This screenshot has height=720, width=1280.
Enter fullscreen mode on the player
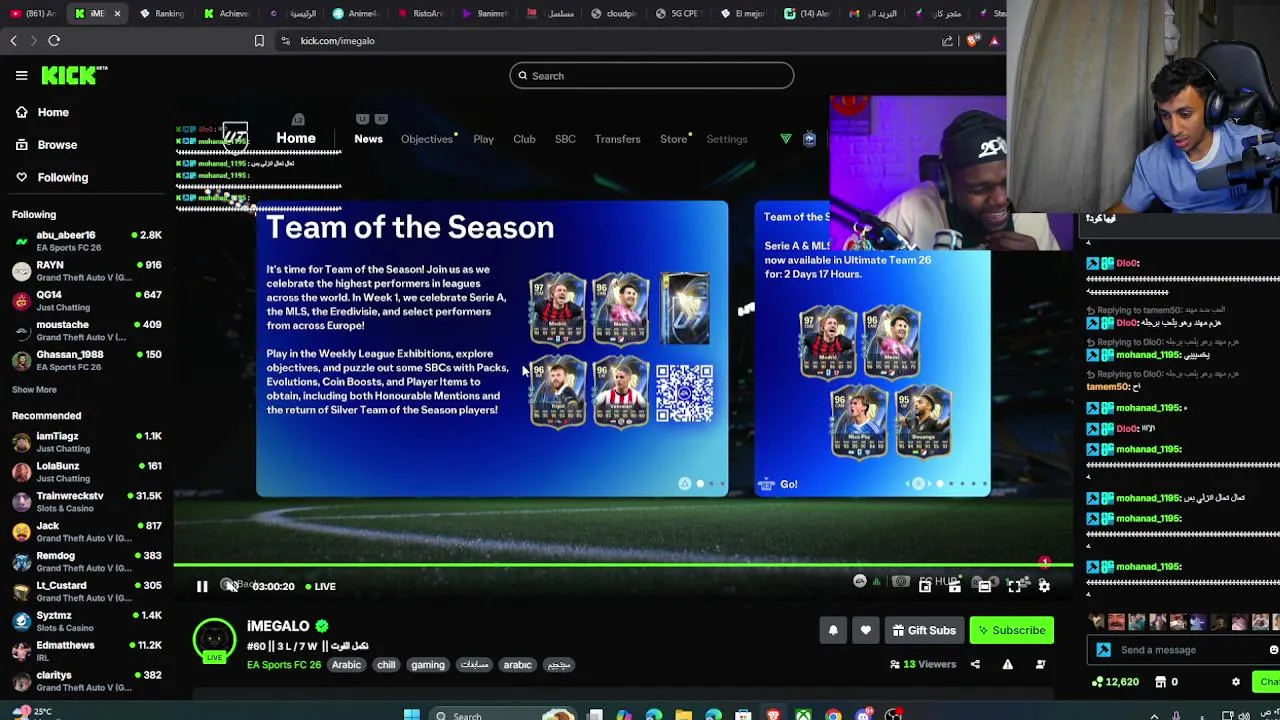pyautogui.click(x=1014, y=586)
